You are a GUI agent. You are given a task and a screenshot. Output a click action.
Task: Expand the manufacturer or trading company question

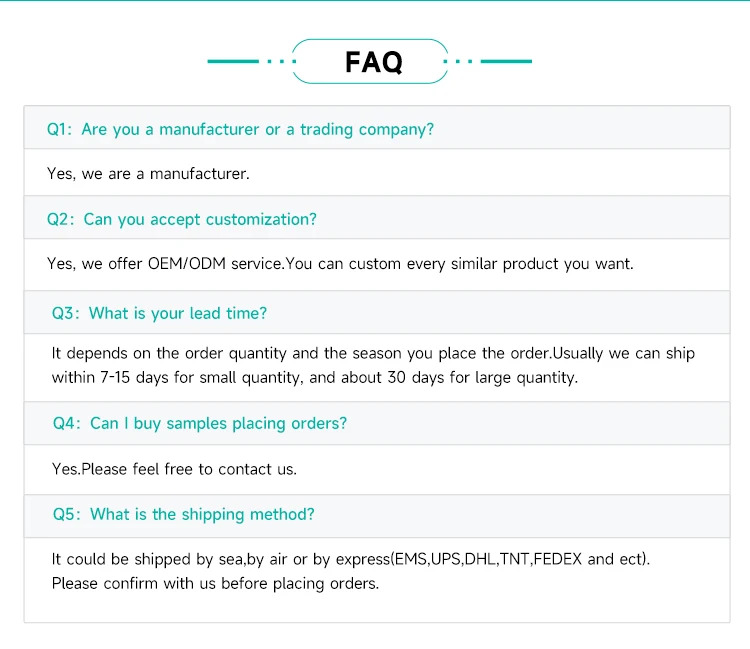point(257,129)
